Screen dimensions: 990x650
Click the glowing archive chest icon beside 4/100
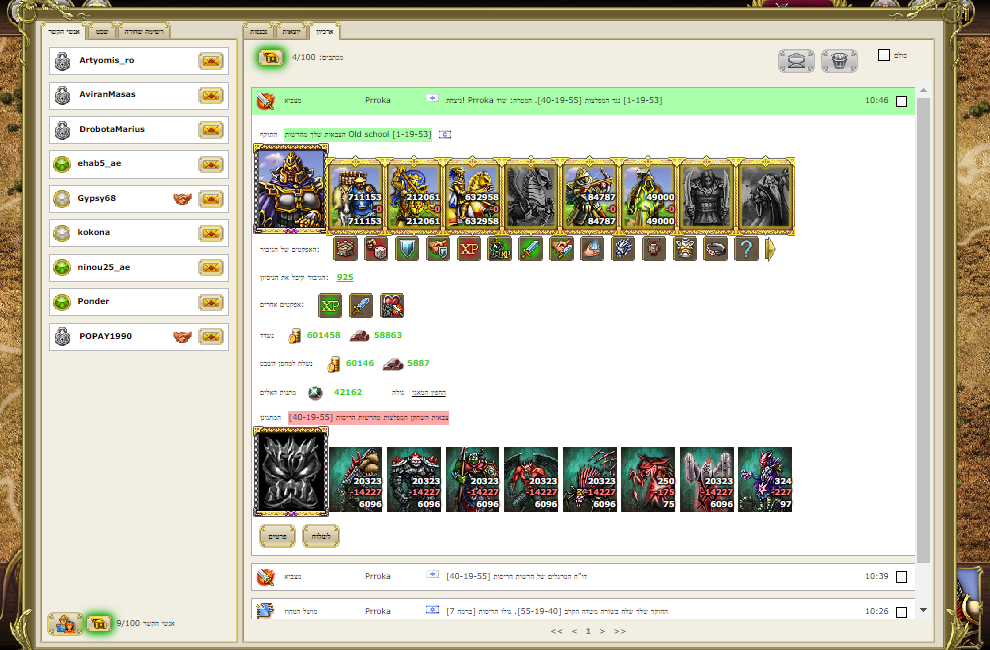271,58
